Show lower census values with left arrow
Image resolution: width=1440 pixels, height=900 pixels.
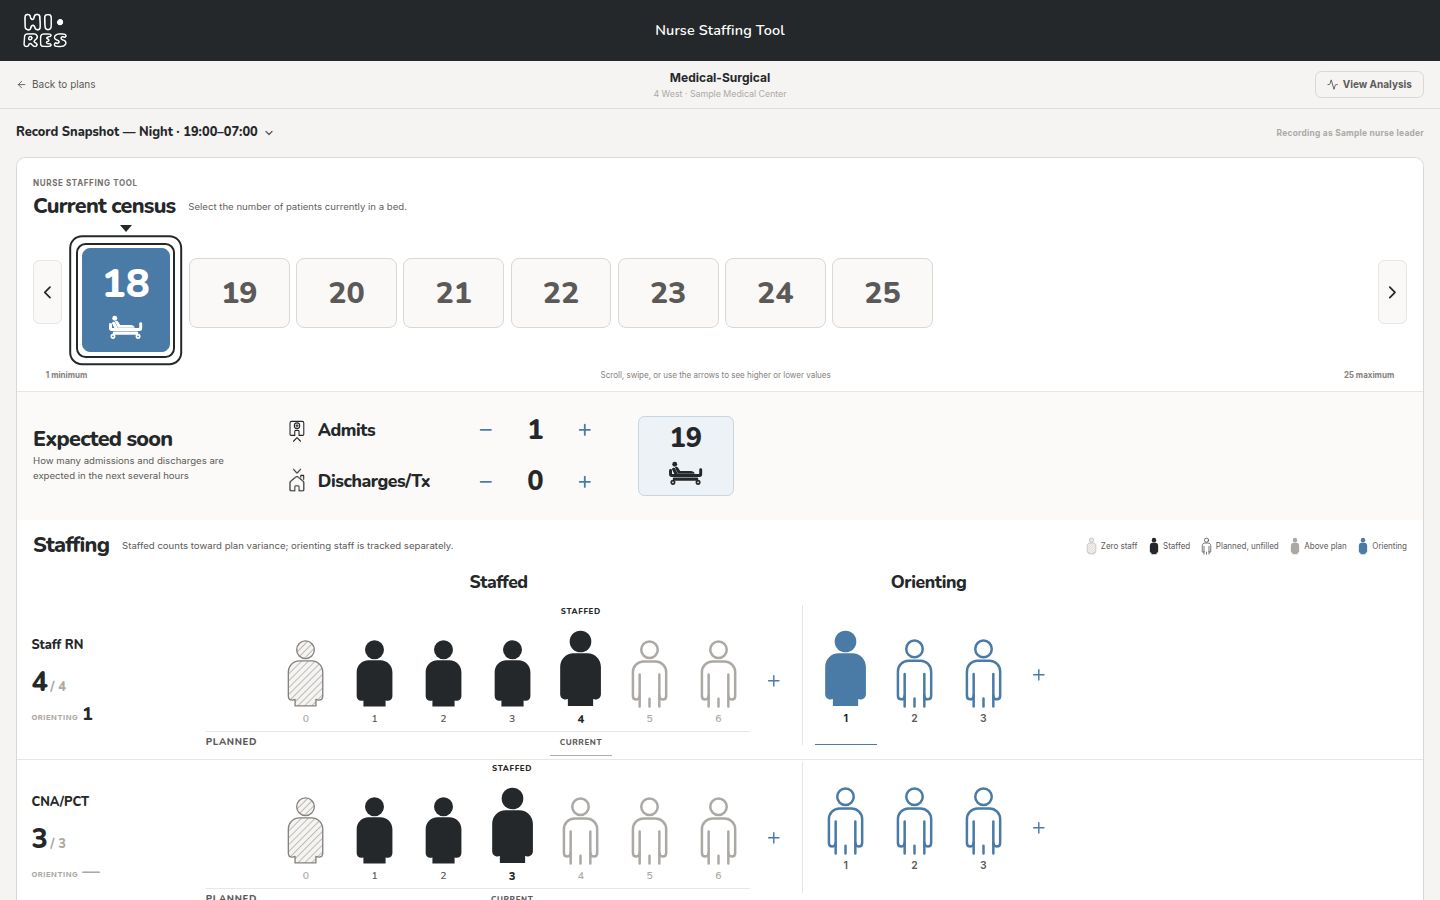(x=47, y=292)
